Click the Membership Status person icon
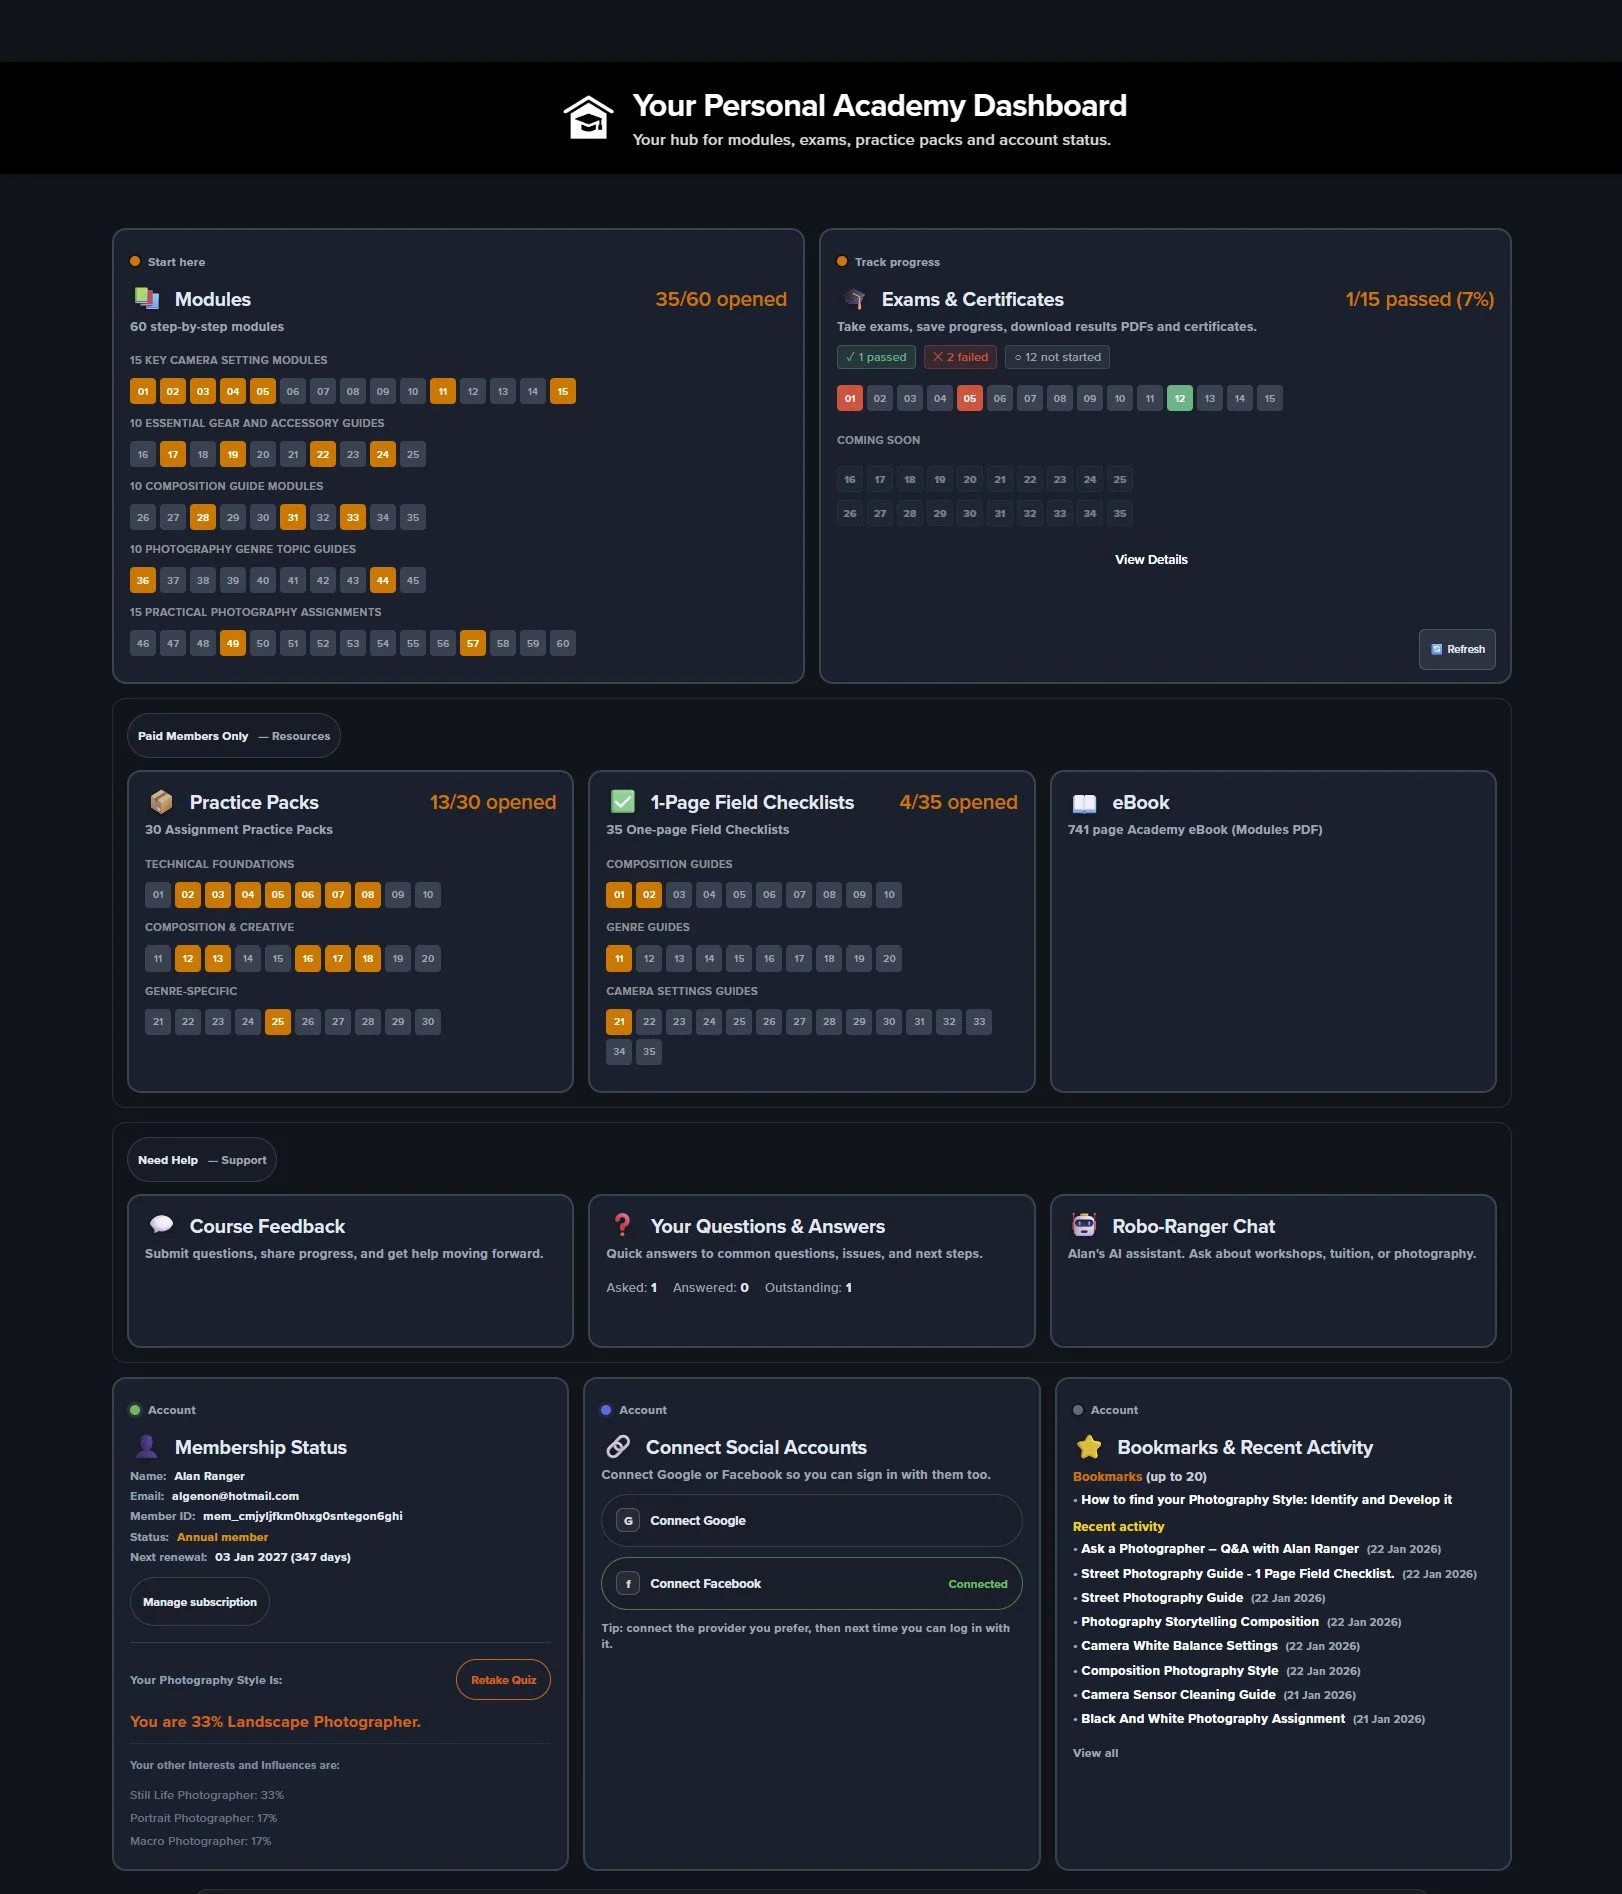1622x1894 pixels. [147, 1446]
